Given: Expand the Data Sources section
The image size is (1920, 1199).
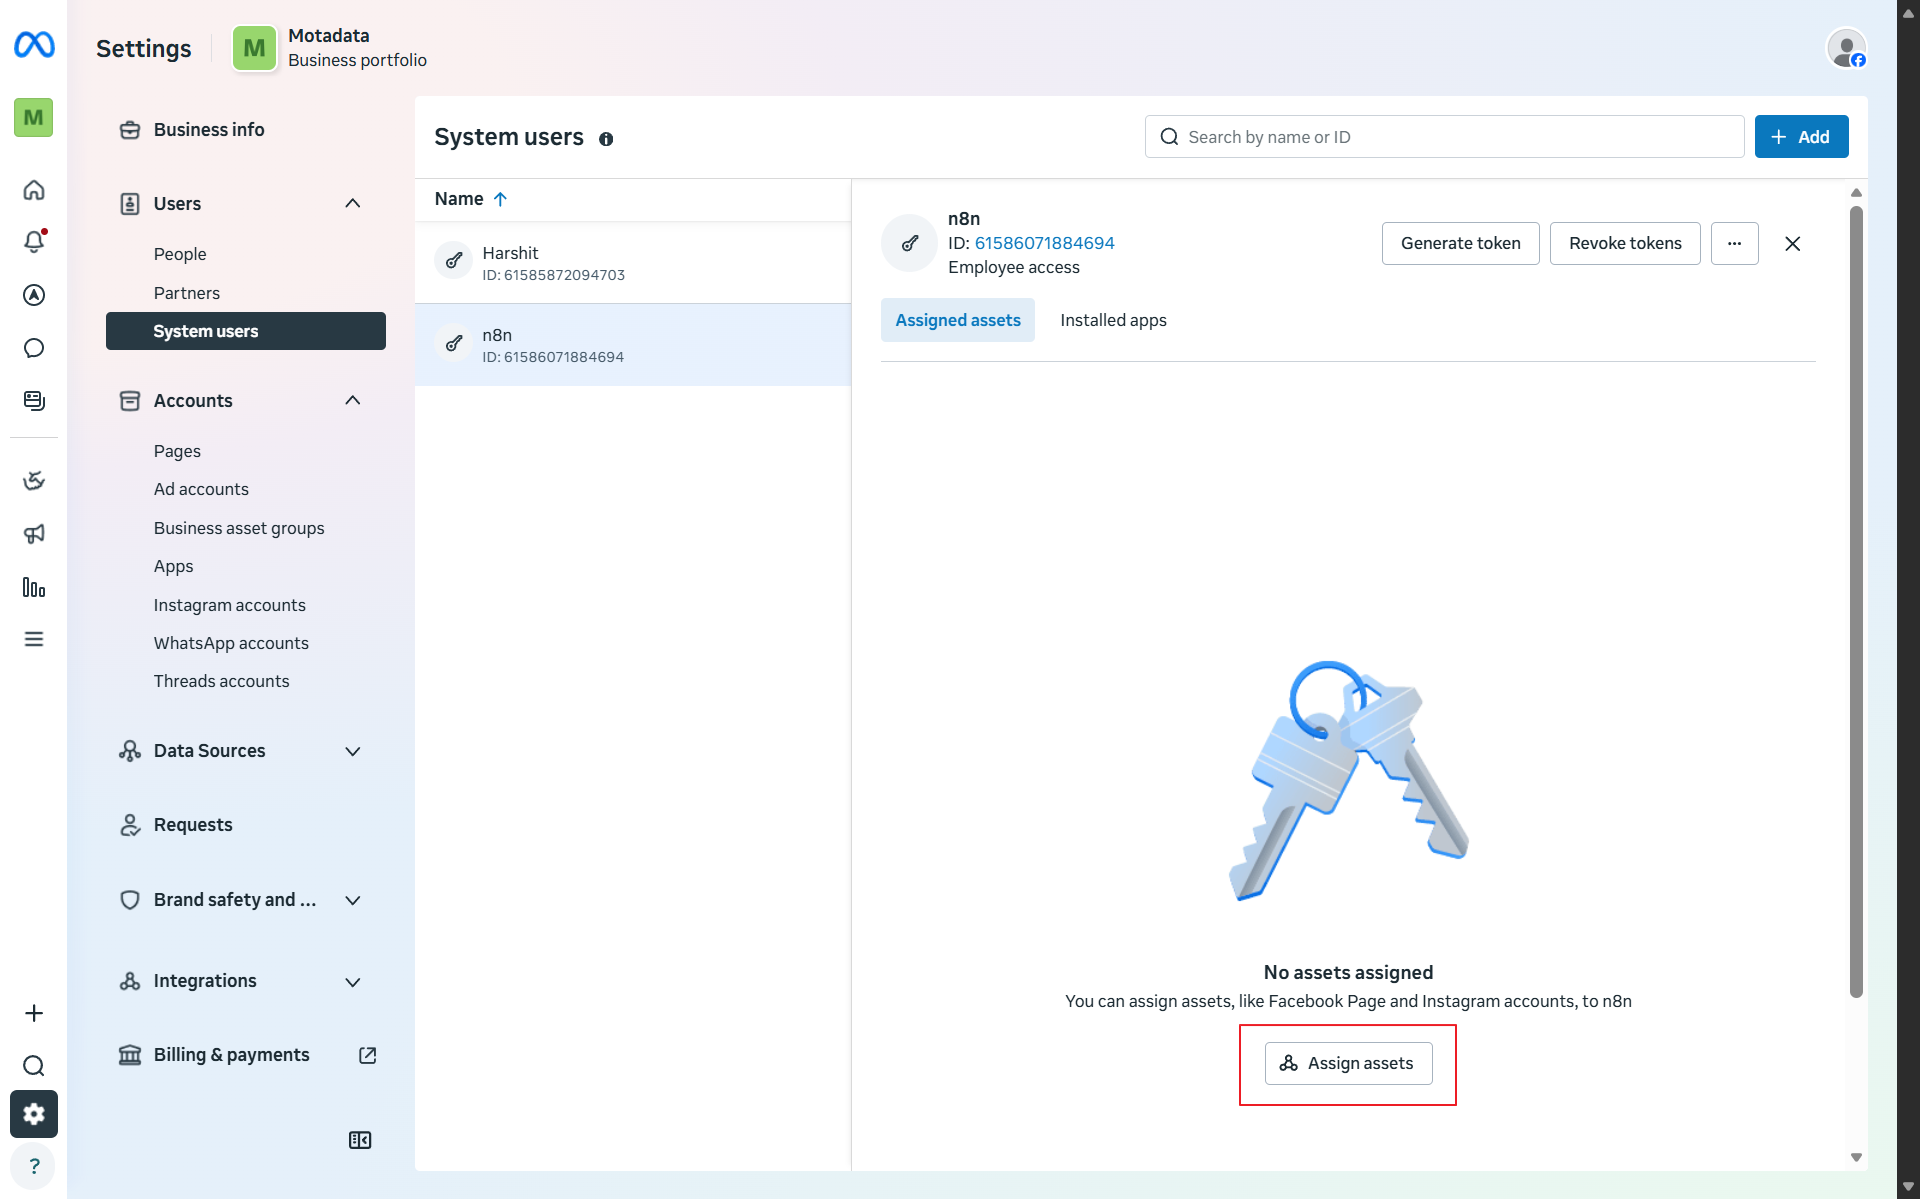Looking at the screenshot, I should [353, 751].
